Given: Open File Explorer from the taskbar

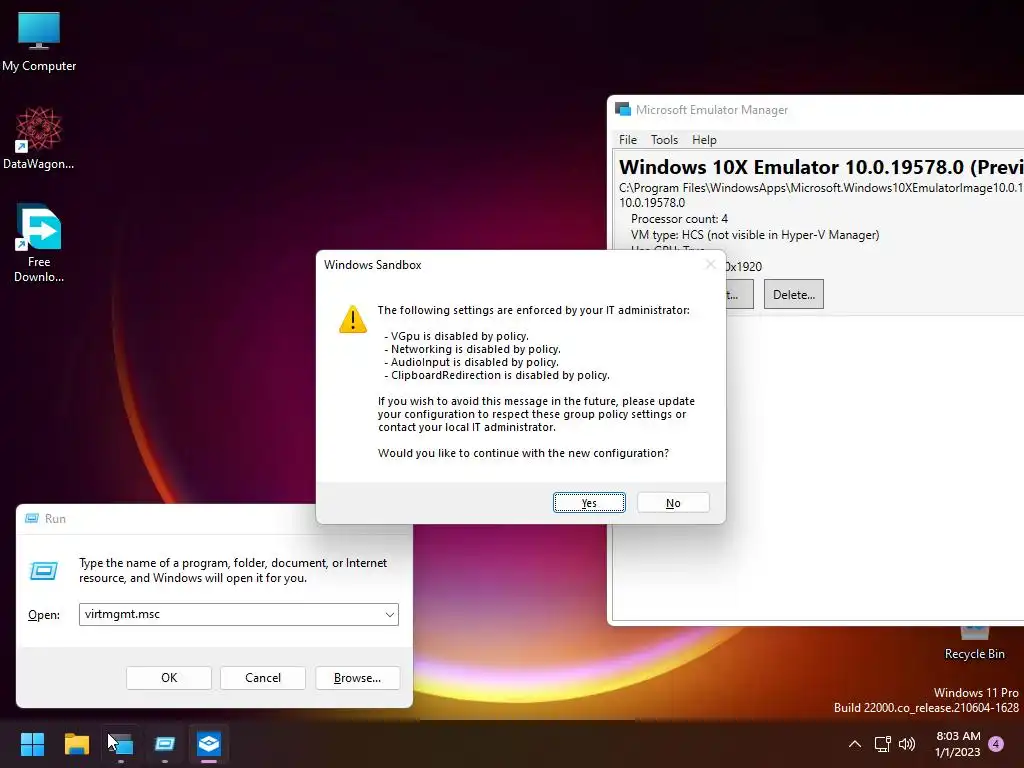Looking at the screenshot, I should (x=76, y=744).
